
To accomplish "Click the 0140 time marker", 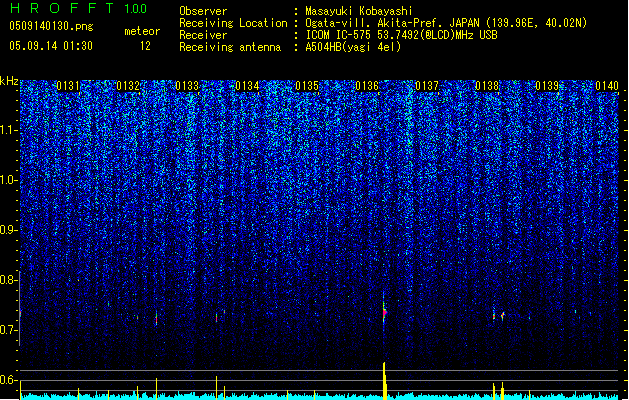I will pos(607,86).
